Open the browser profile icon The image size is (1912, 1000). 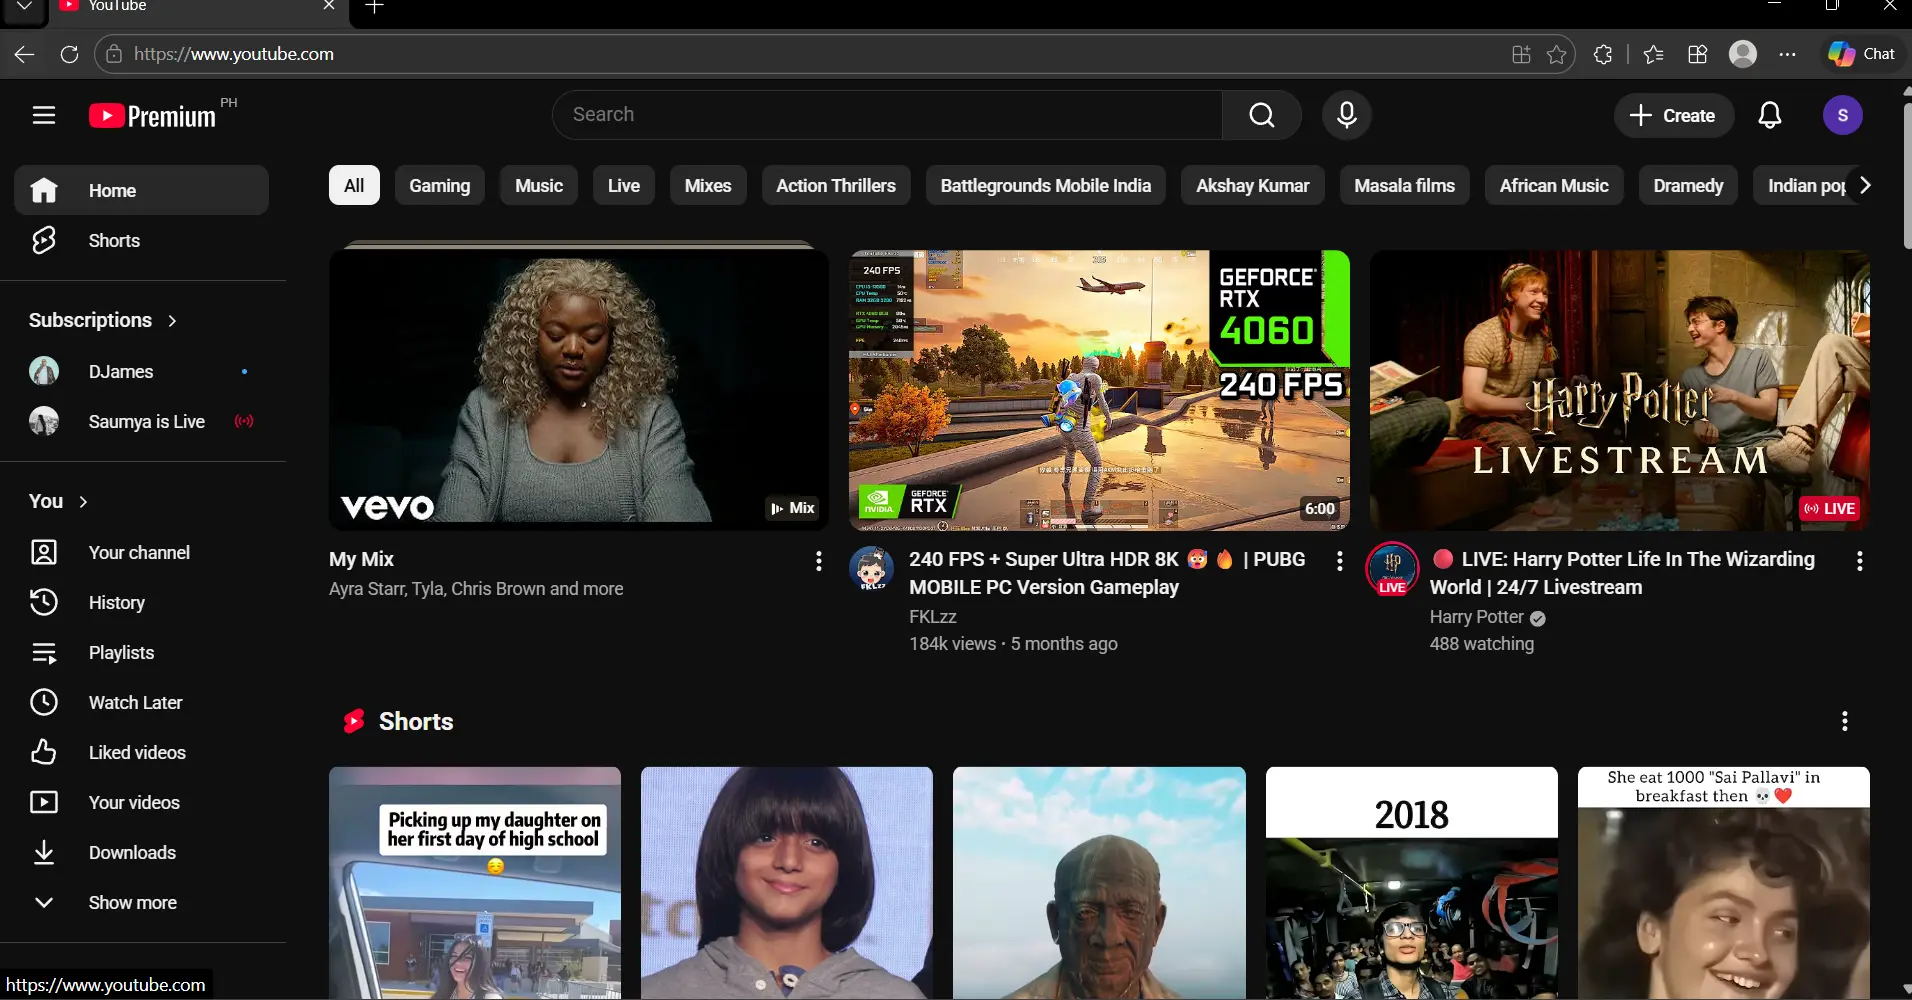tap(1742, 54)
